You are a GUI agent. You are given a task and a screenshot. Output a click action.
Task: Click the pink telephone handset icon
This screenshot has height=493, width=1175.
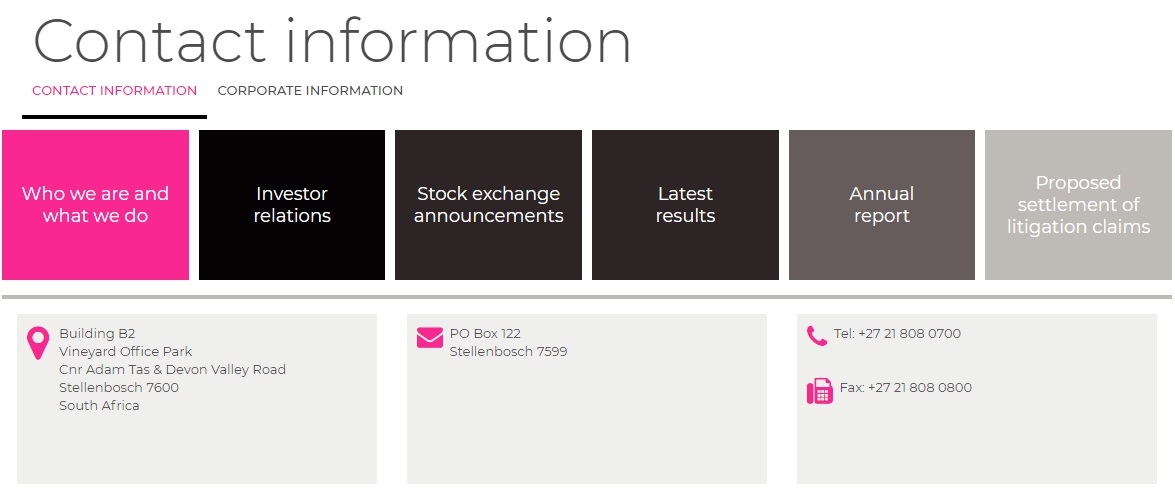click(x=817, y=336)
